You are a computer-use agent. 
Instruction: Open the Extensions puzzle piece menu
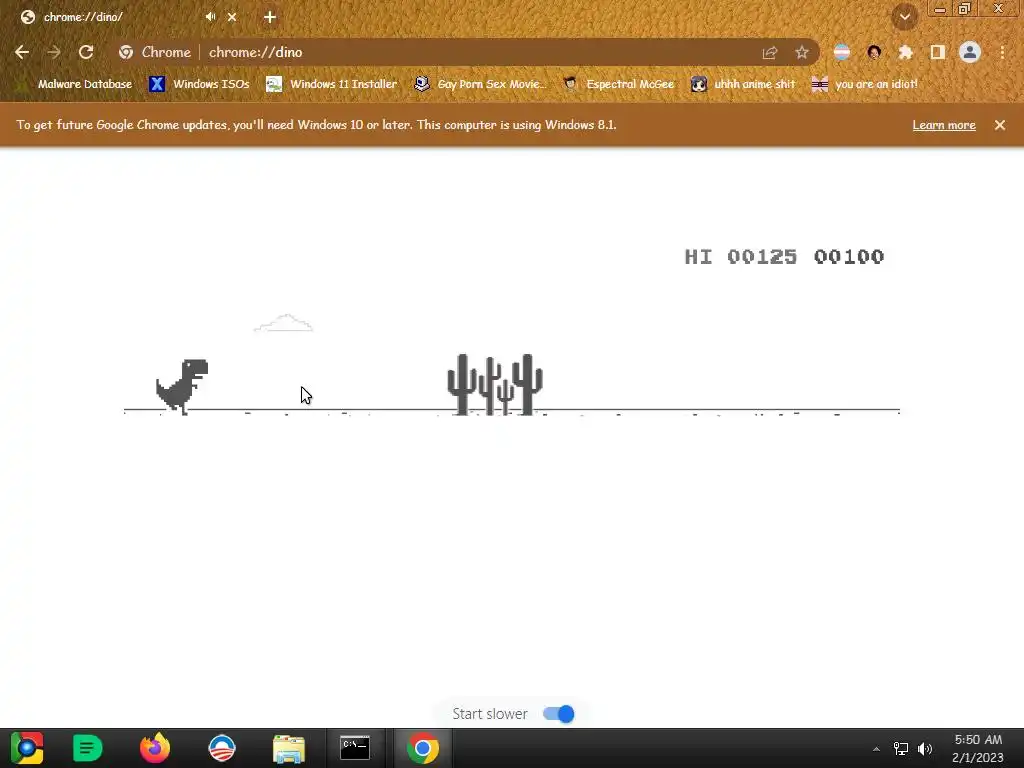click(905, 52)
